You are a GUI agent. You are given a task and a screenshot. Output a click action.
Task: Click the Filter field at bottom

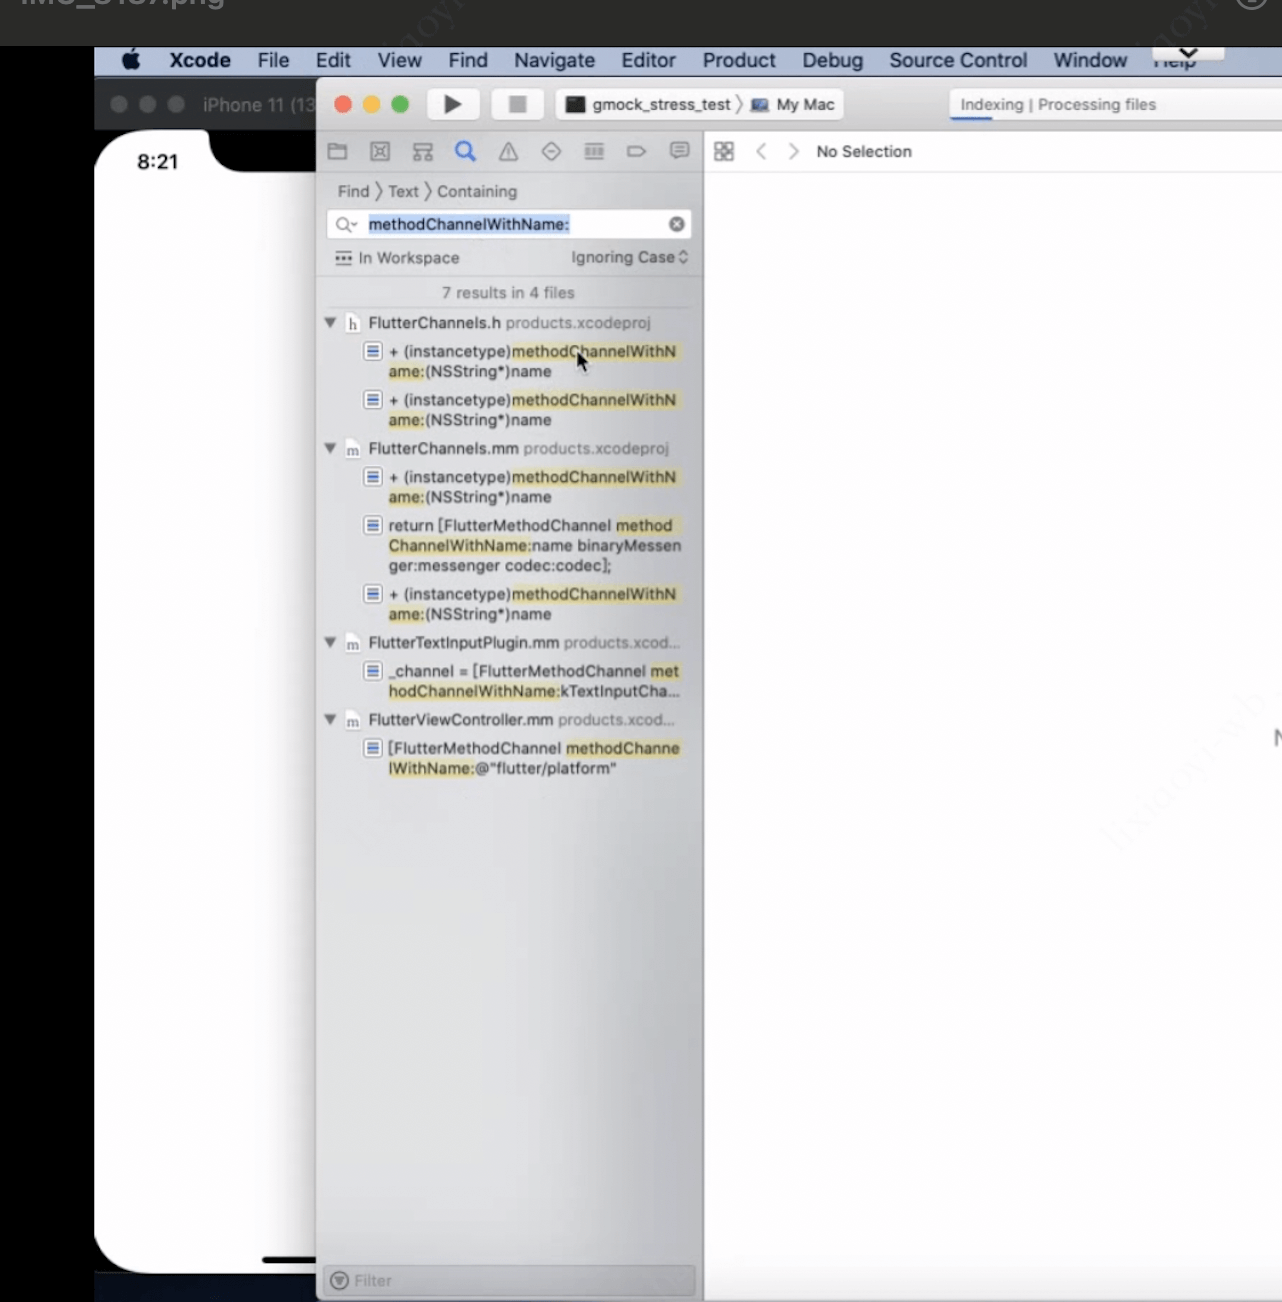510,1280
